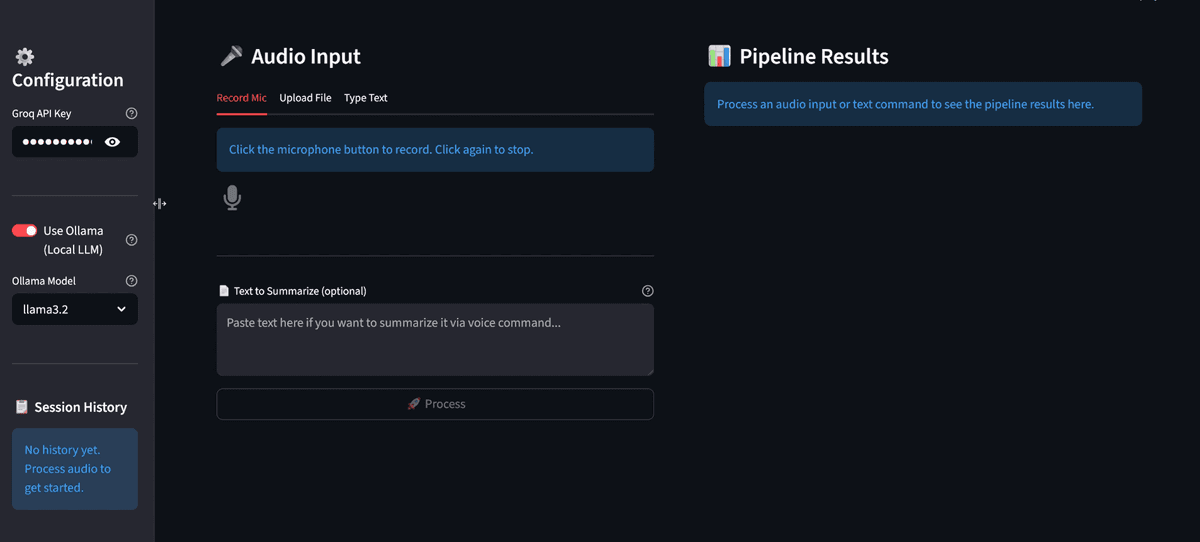Click the Ollama Model label
1200x542 pixels.
(x=44, y=281)
